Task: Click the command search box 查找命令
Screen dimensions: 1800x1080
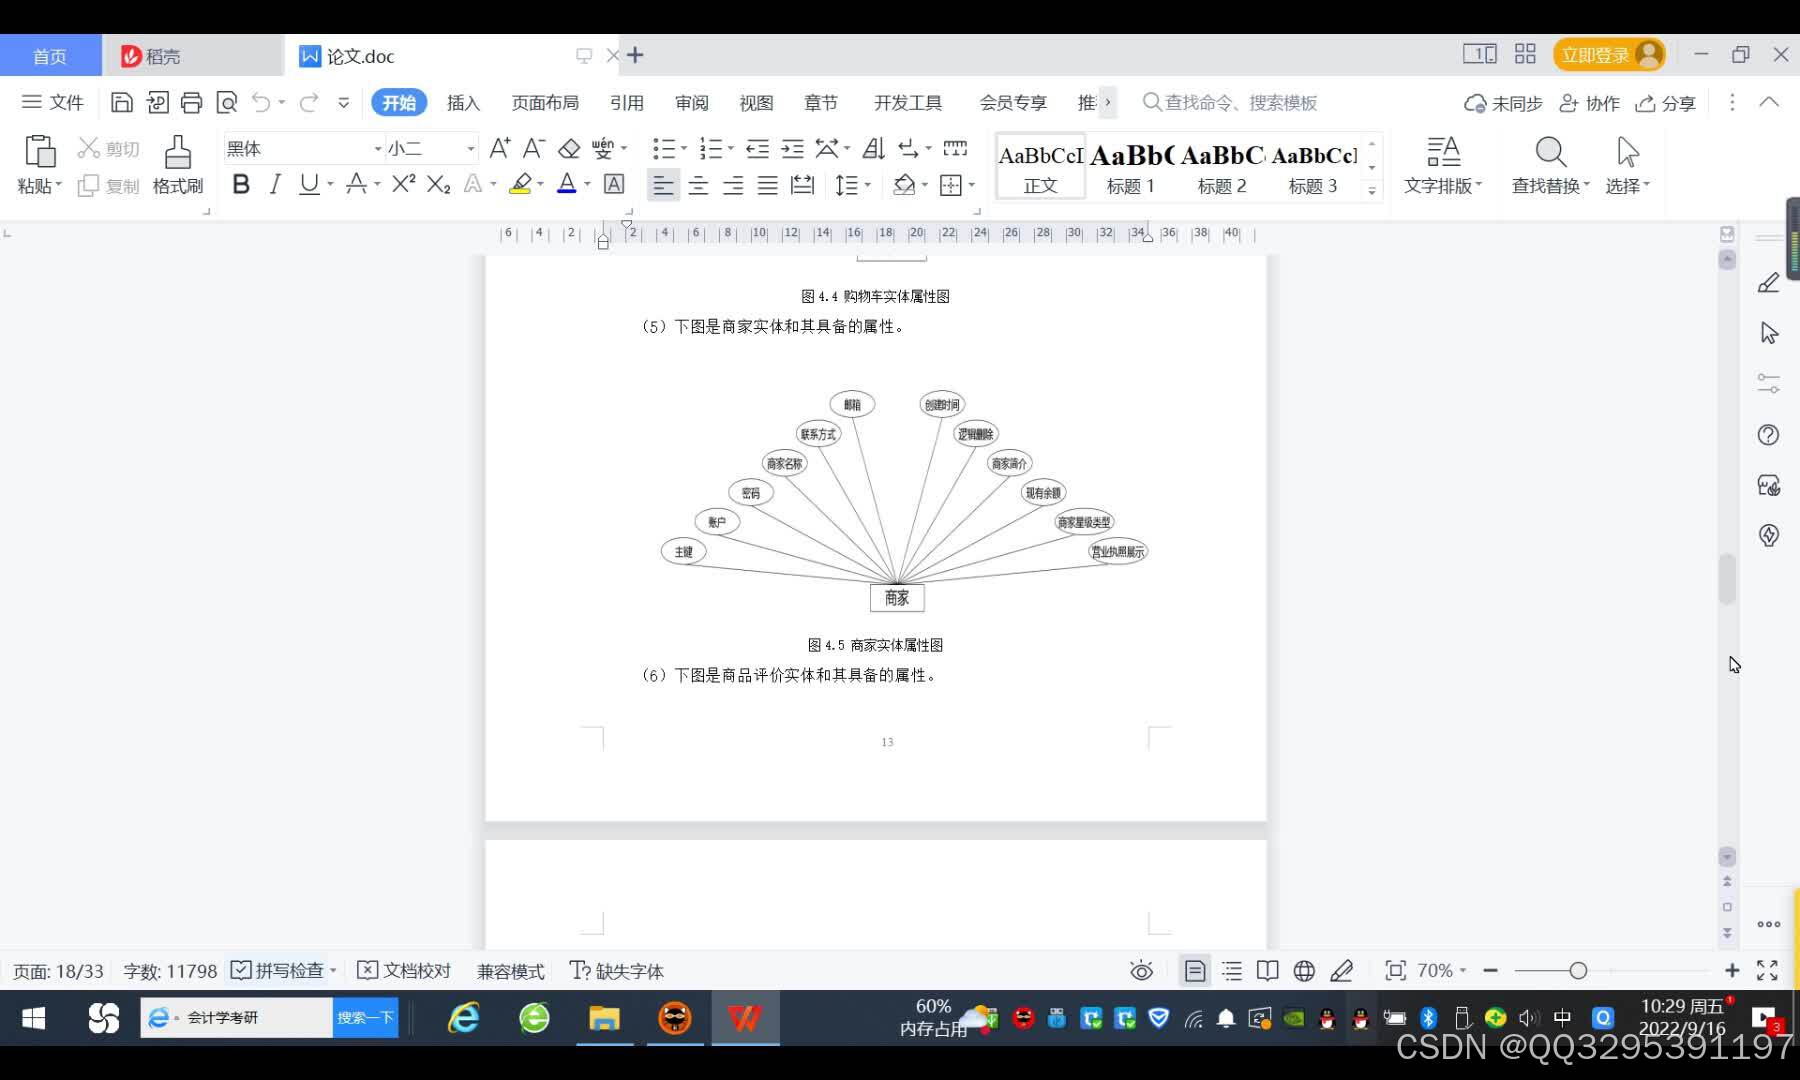Action: [1230, 103]
